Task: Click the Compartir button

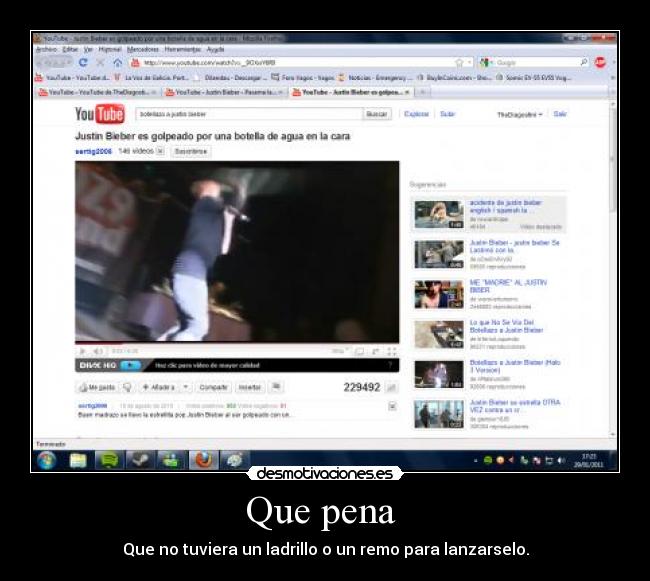Action: 213,387
